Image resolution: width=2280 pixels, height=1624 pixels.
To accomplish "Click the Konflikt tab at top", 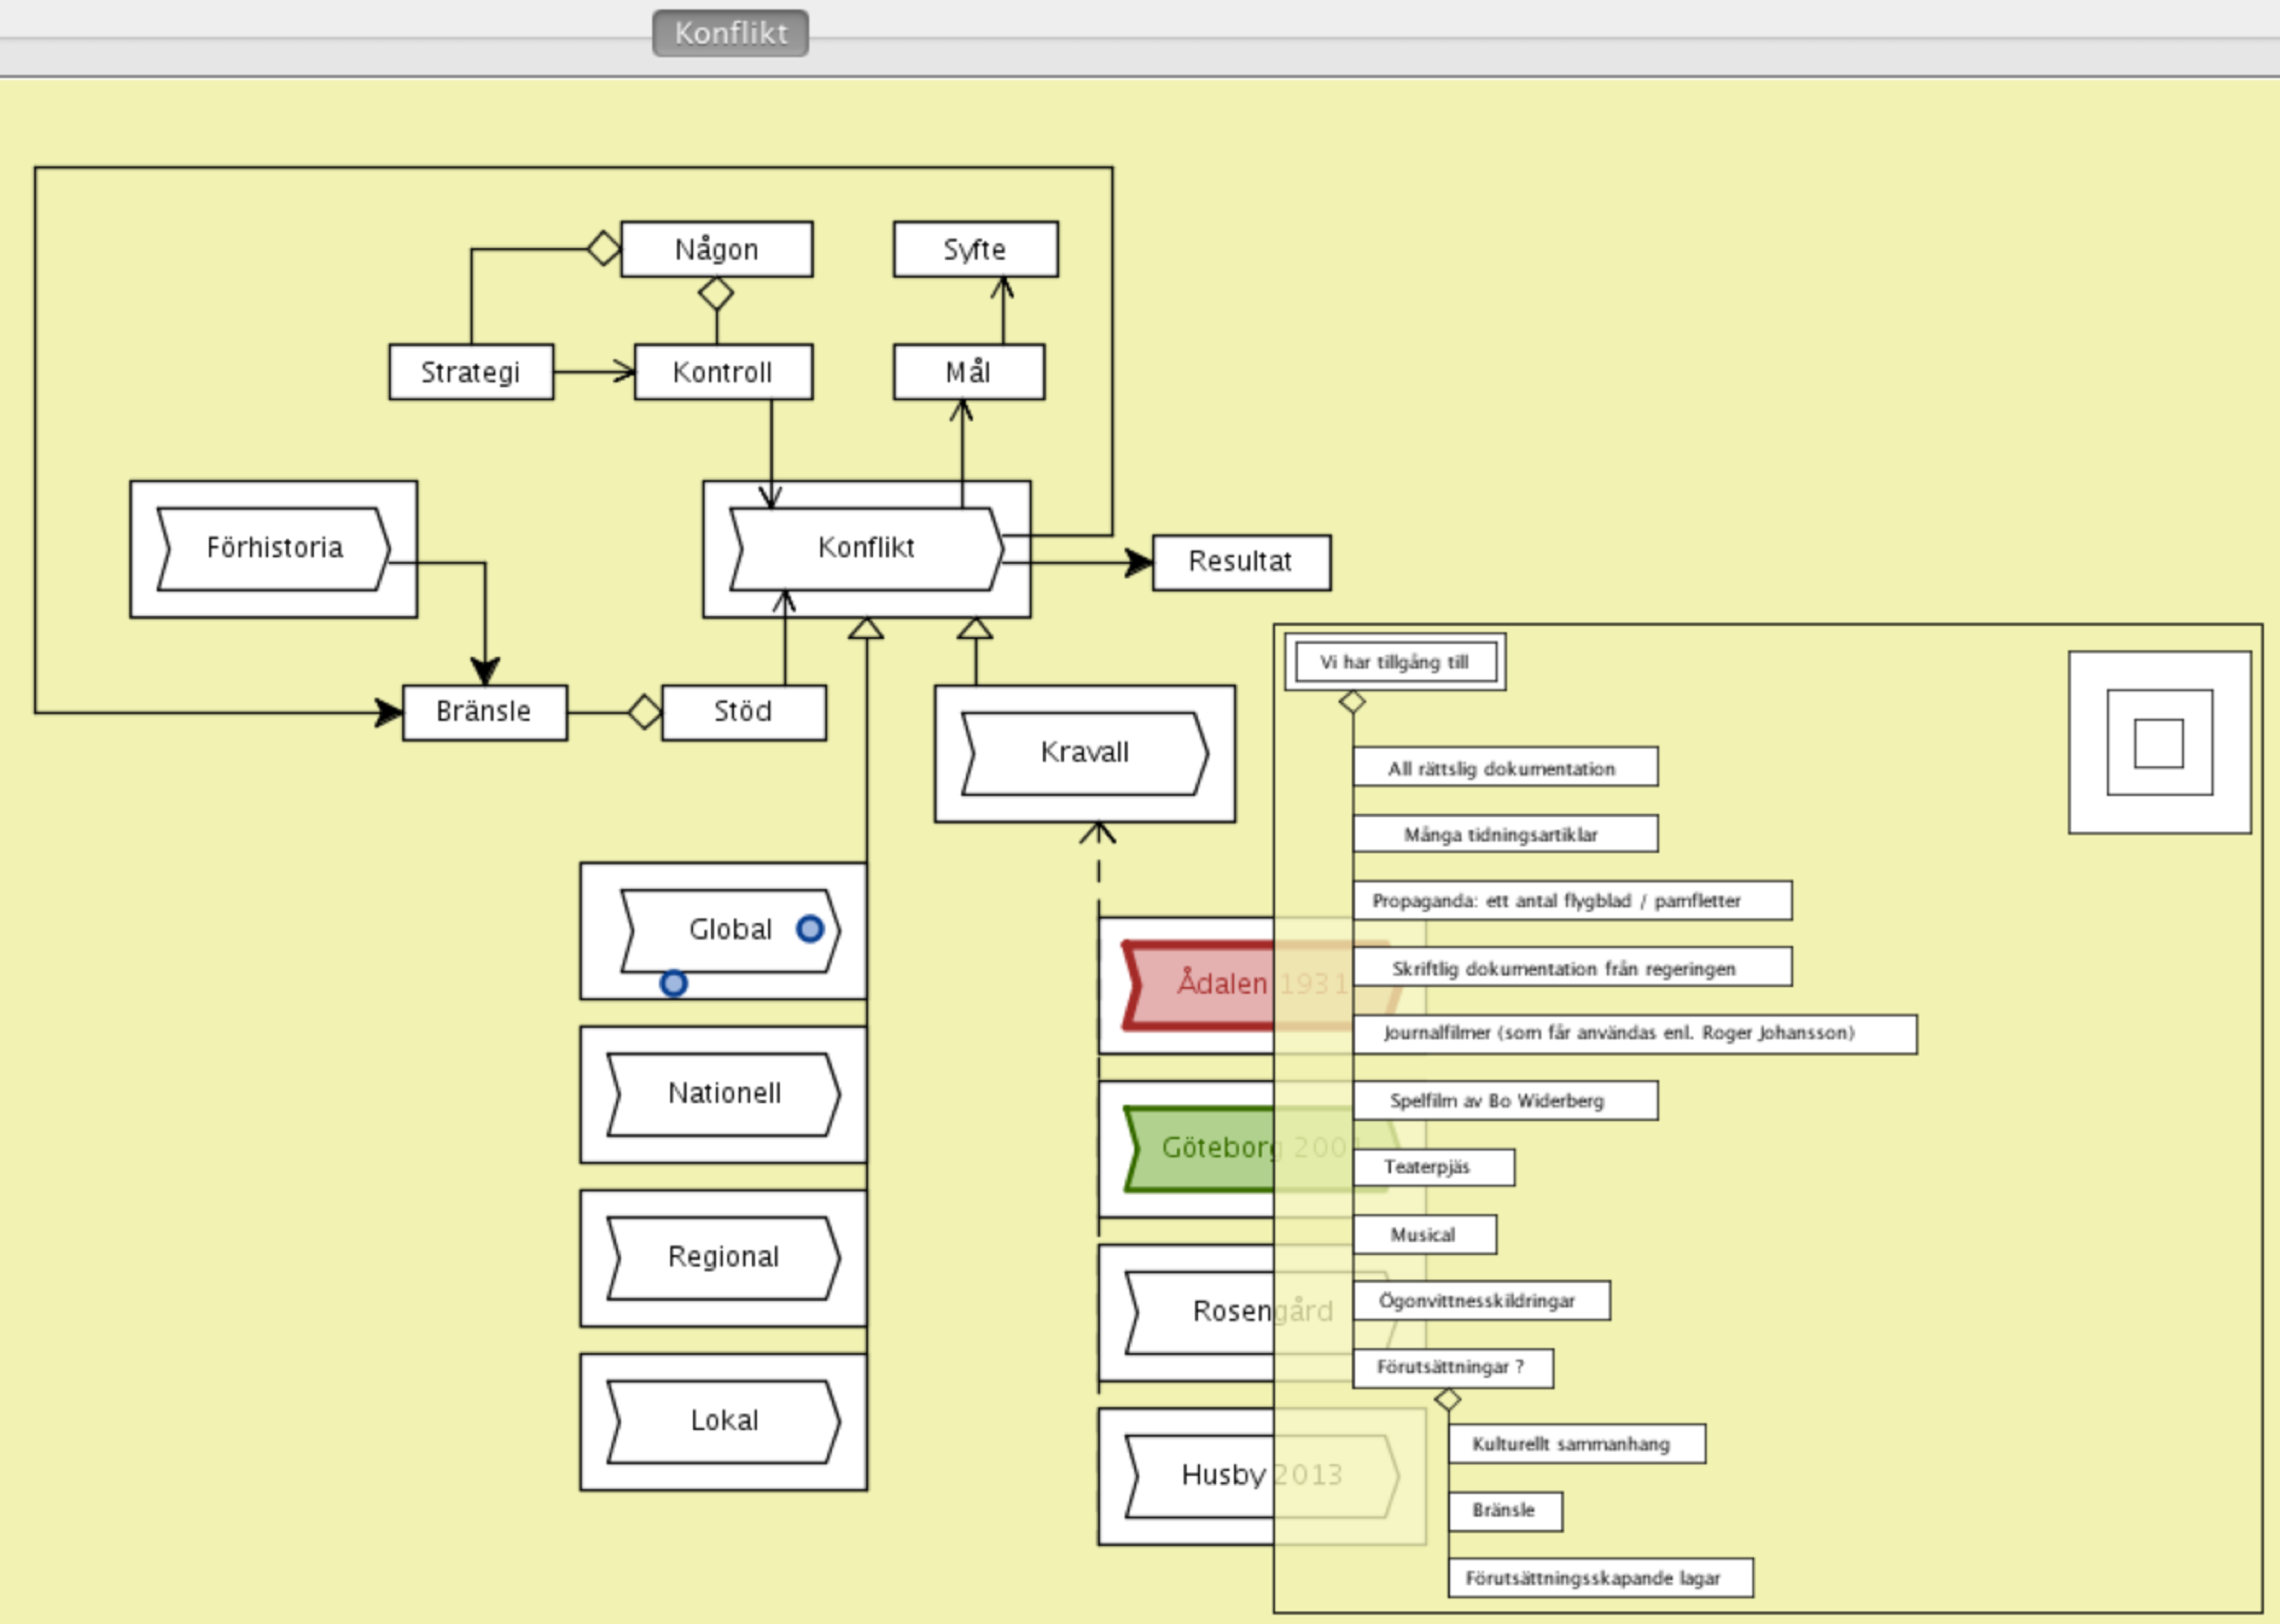I will [x=730, y=33].
